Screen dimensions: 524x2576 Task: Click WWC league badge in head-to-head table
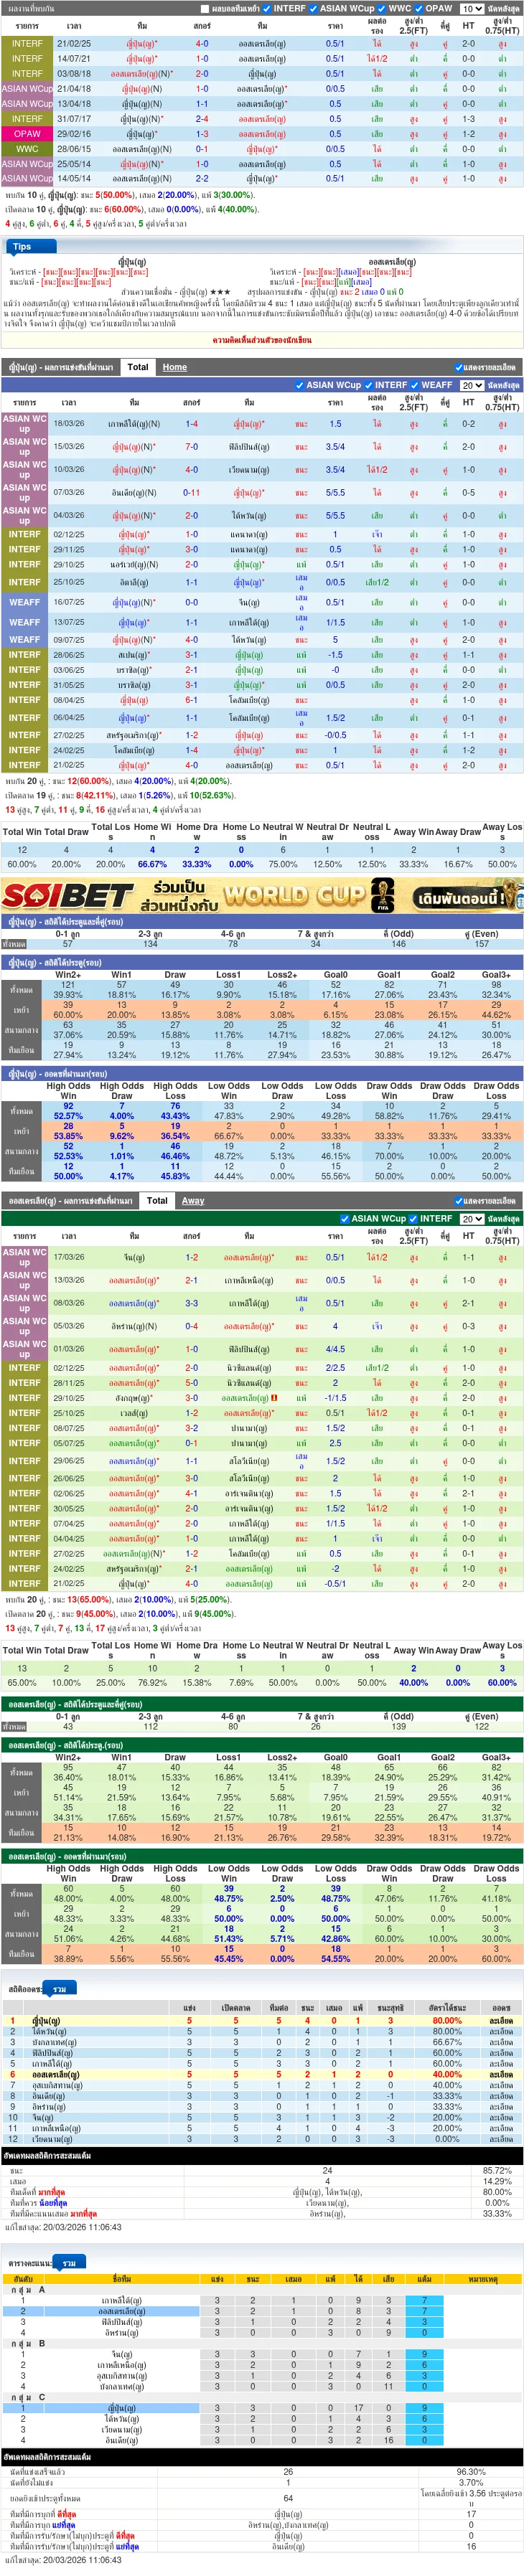(x=27, y=149)
